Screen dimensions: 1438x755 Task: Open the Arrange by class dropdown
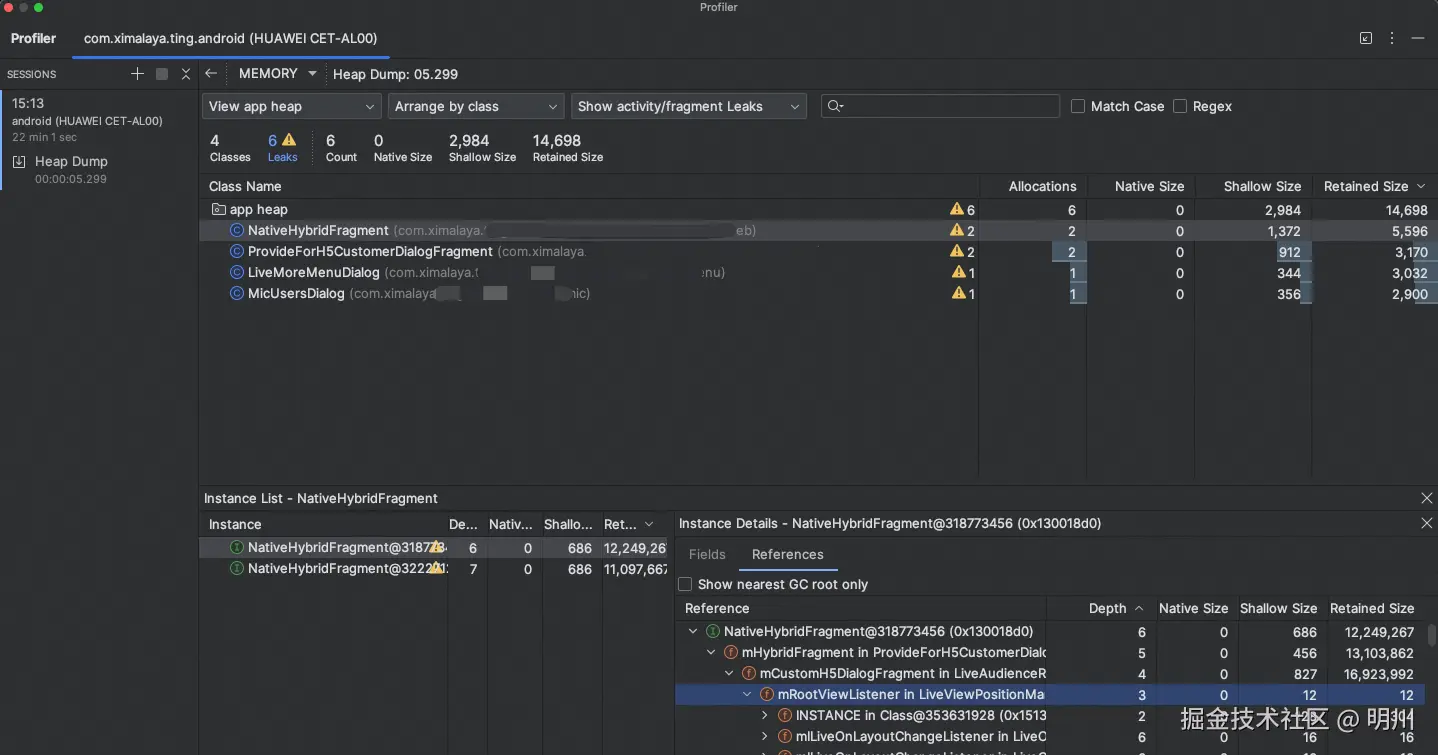pos(476,106)
